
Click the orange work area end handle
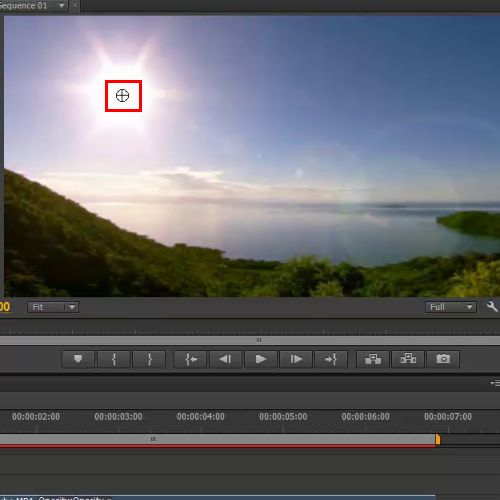pos(438,439)
